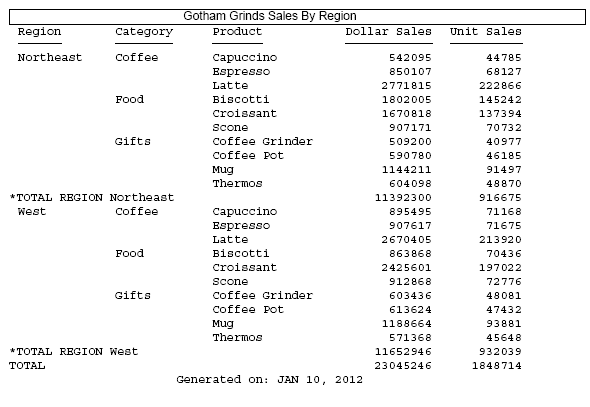
Task: Click the Generated on JAN 10, 2012 footer
Action: [269, 380]
